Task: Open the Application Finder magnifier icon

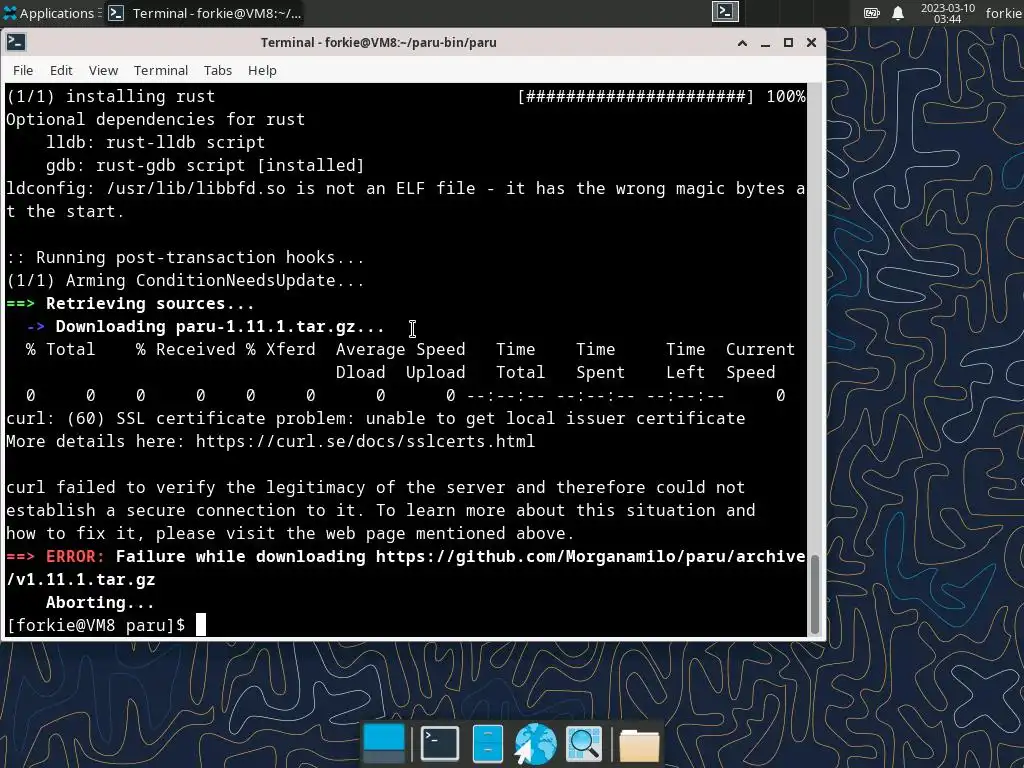Action: coord(583,744)
